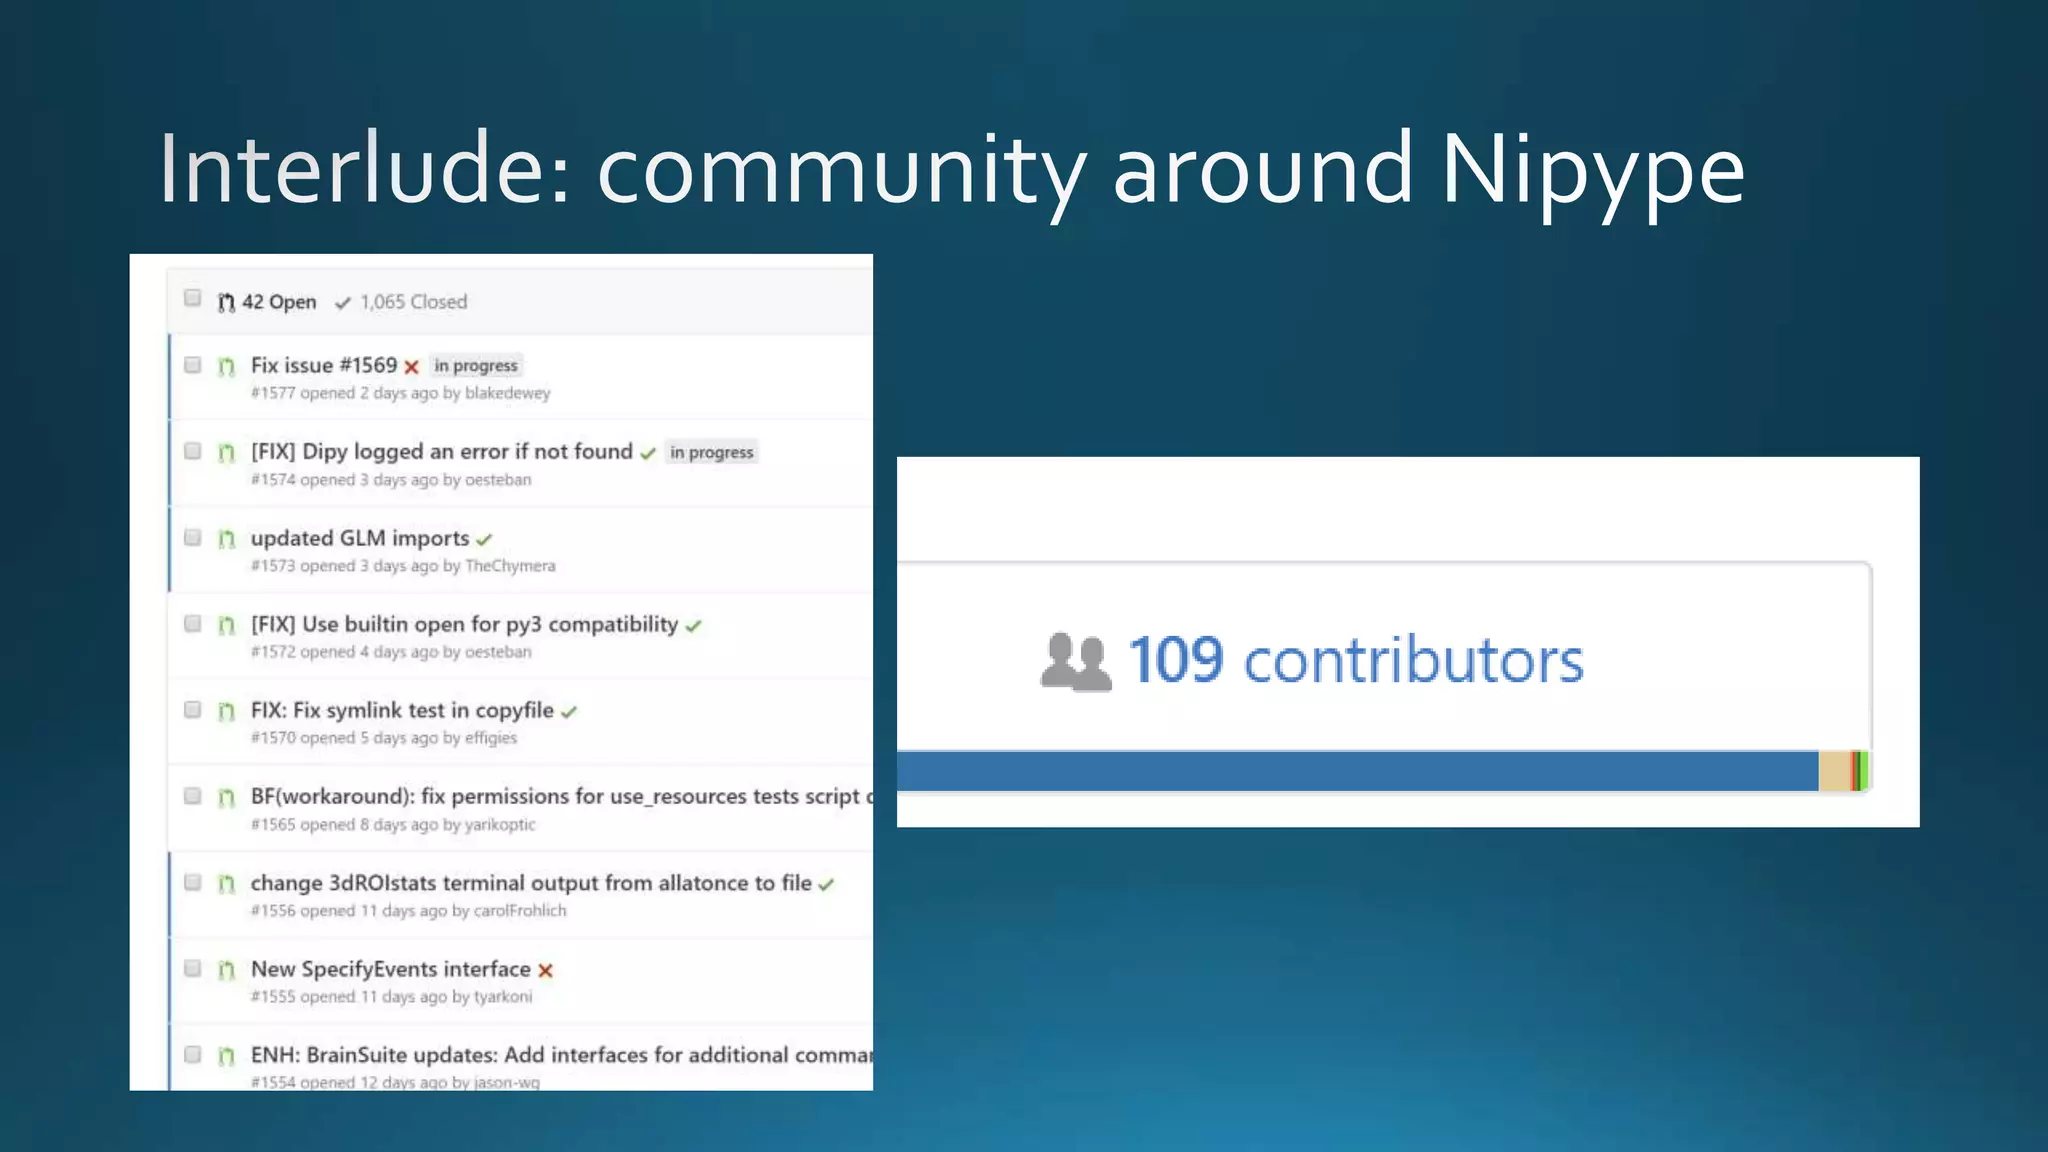Image resolution: width=2048 pixels, height=1152 pixels.
Task: Click pull request icon for FIX symlink test
Action: click(x=226, y=711)
